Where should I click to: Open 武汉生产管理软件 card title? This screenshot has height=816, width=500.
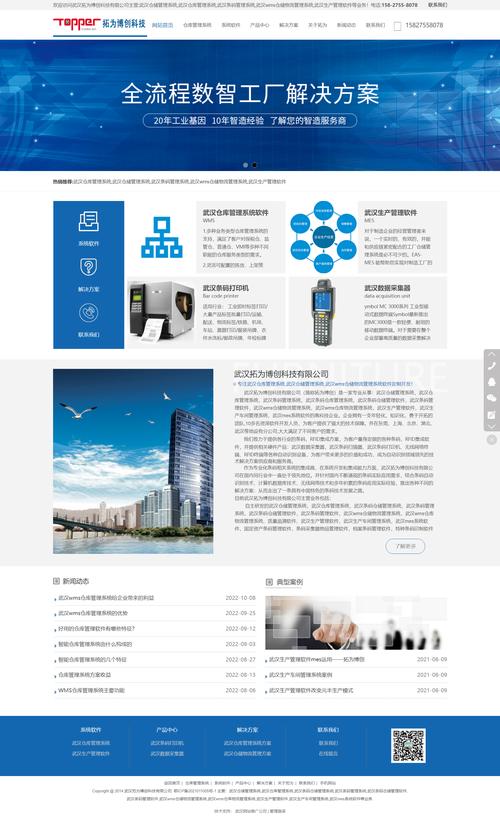point(390,212)
